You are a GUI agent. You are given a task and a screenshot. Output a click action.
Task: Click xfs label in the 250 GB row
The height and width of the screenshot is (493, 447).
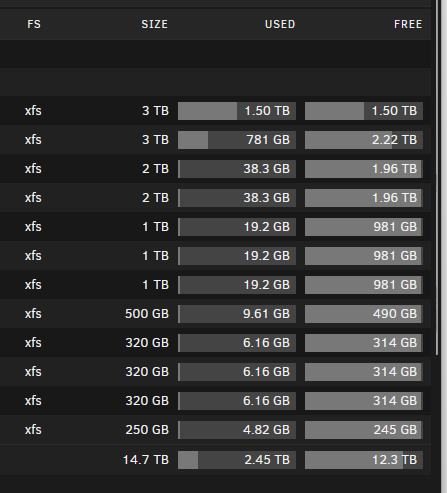pyautogui.click(x=33, y=430)
